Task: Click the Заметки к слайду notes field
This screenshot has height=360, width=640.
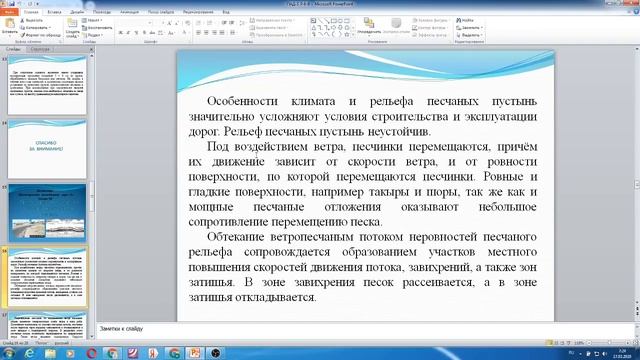Action: coord(365,329)
